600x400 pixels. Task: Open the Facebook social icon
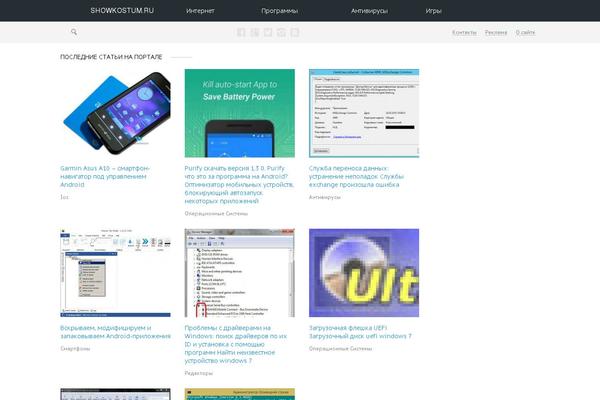(241, 32)
